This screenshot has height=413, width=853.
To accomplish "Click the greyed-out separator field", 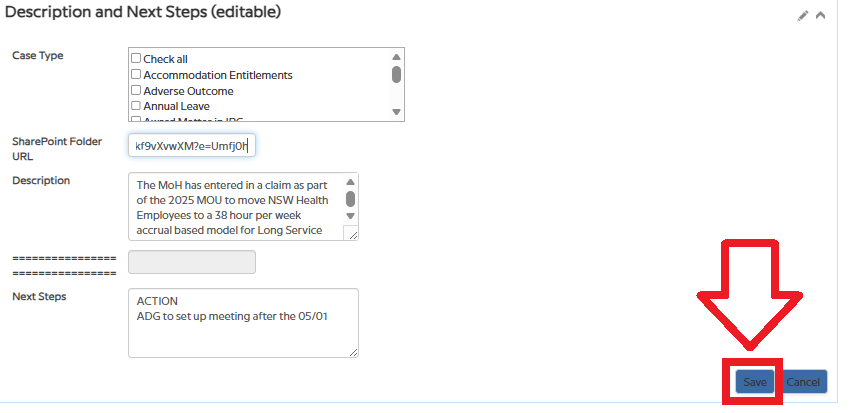I will (x=192, y=262).
